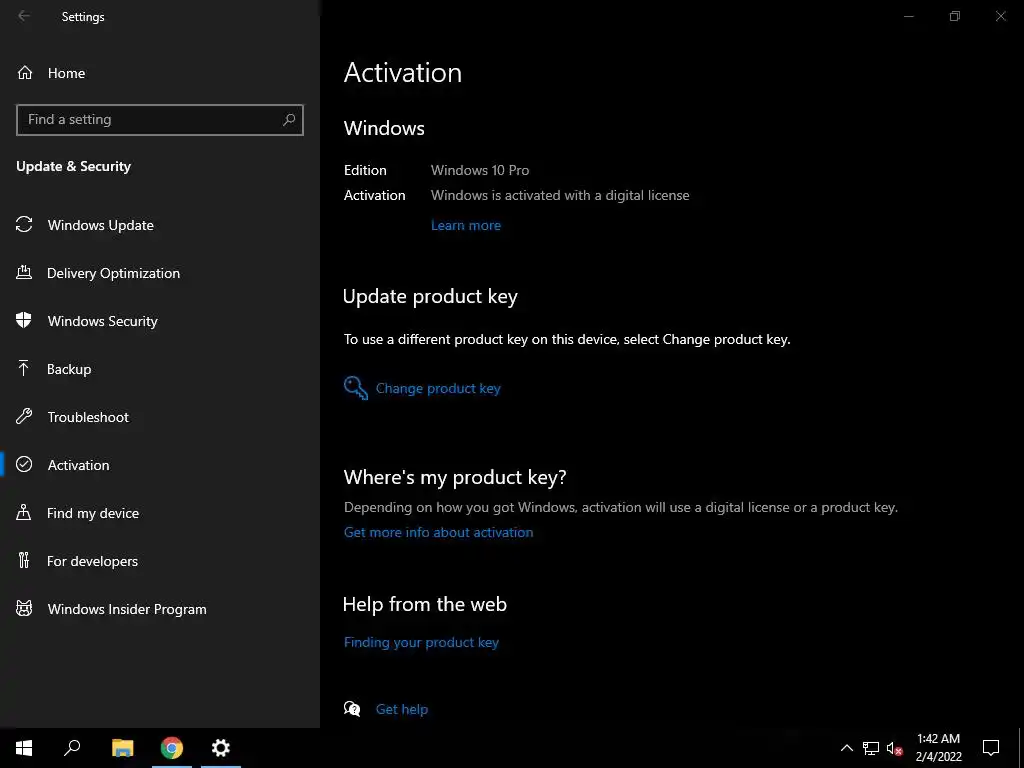Screen dimensions: 1024x768
Task: Click the Windows Update circular arrows icon
Action: click(x=24, y=225)
